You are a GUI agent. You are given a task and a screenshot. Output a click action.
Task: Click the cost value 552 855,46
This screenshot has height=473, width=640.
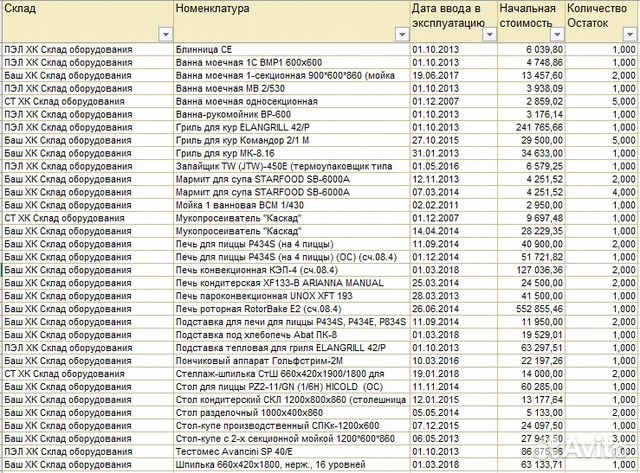pyautogui.click(x=531, y=309)
